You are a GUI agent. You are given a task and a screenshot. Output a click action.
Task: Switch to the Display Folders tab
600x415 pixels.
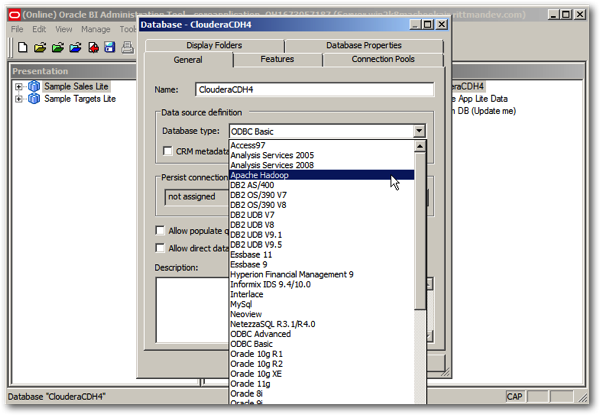tap(214, 45)
